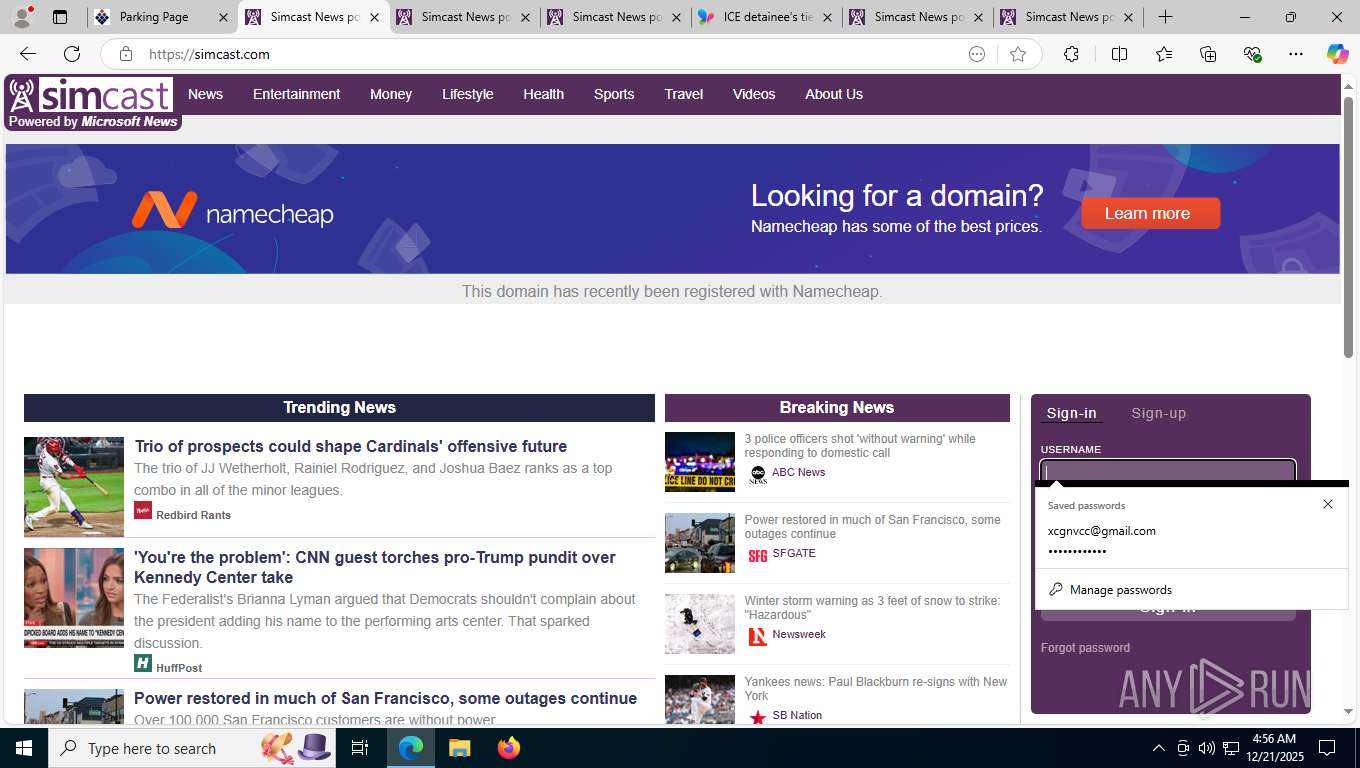Open the Entertainment menu item
The height and width of the screenshot is (768, 1360).
[296, 94]
